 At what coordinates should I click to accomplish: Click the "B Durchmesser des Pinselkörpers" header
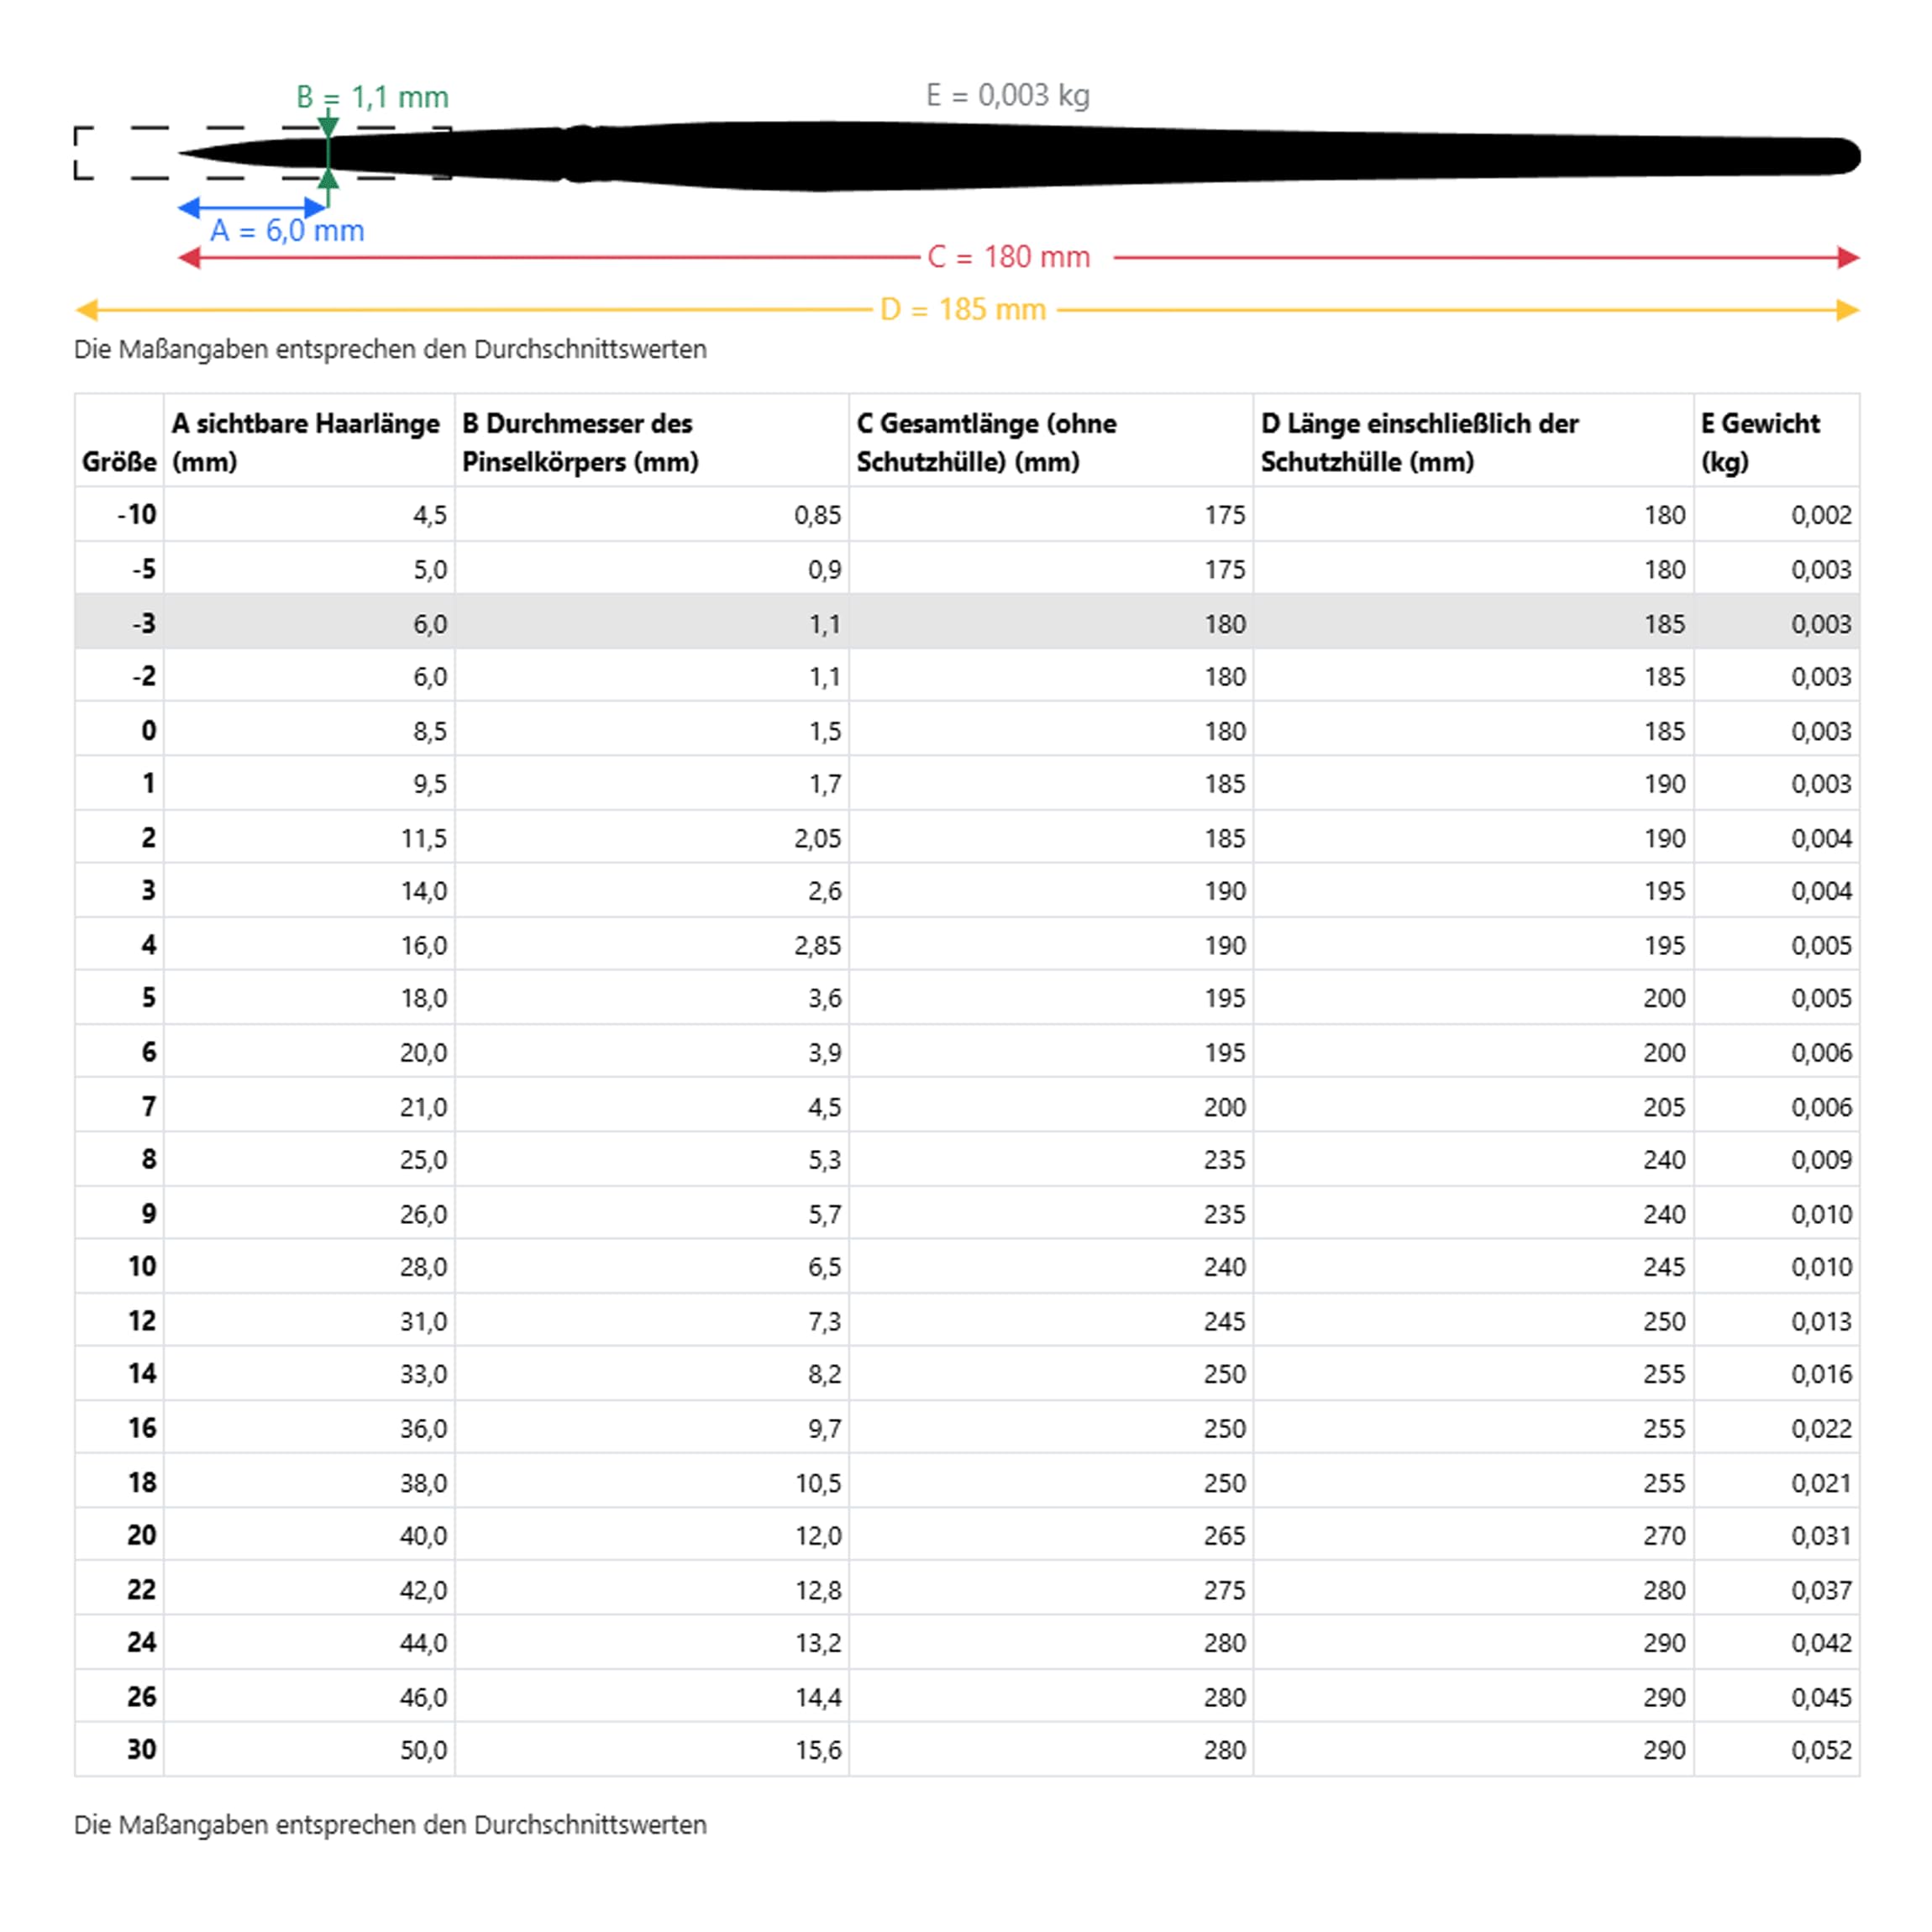[x=580, y=441]
